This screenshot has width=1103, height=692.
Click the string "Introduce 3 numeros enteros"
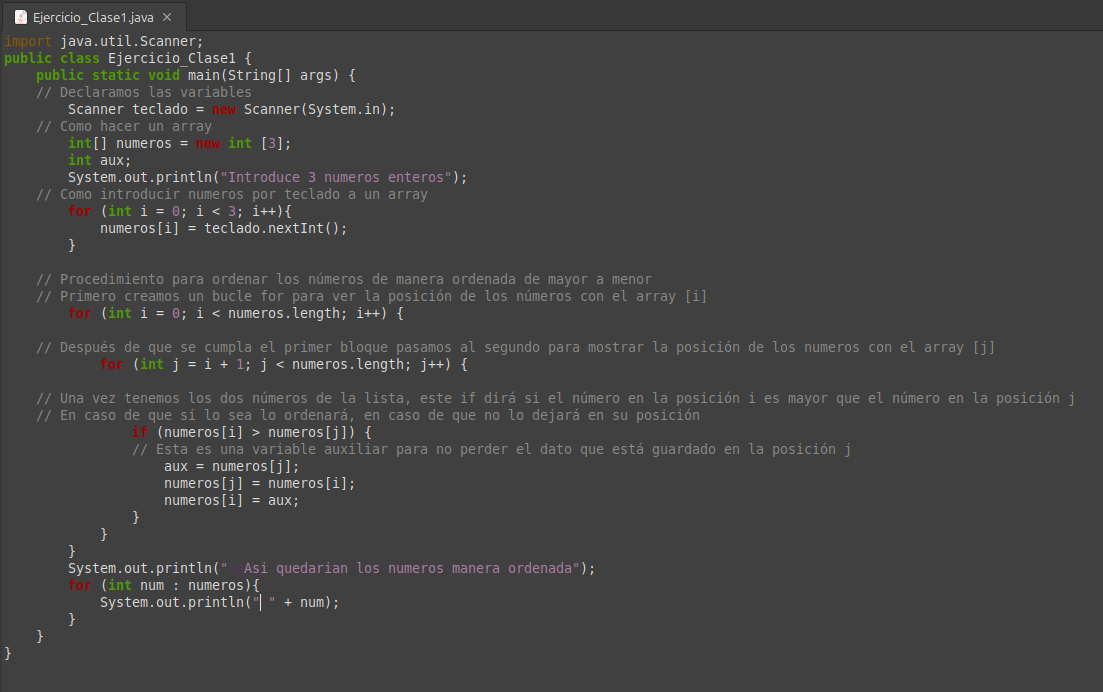click(338, 177)
